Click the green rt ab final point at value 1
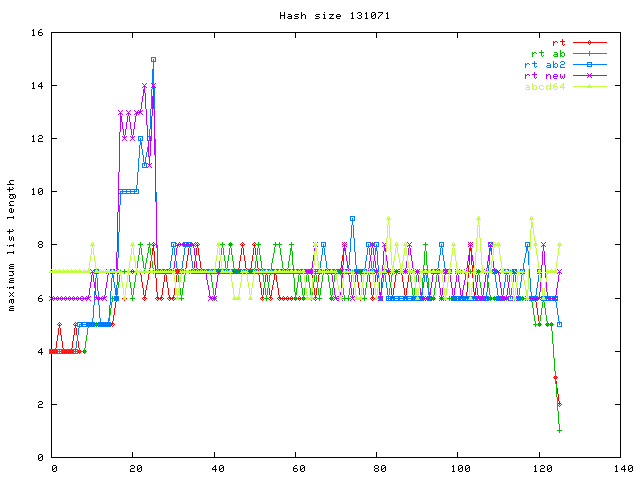This screenshot has width=640, height=480. coord(559,431)
